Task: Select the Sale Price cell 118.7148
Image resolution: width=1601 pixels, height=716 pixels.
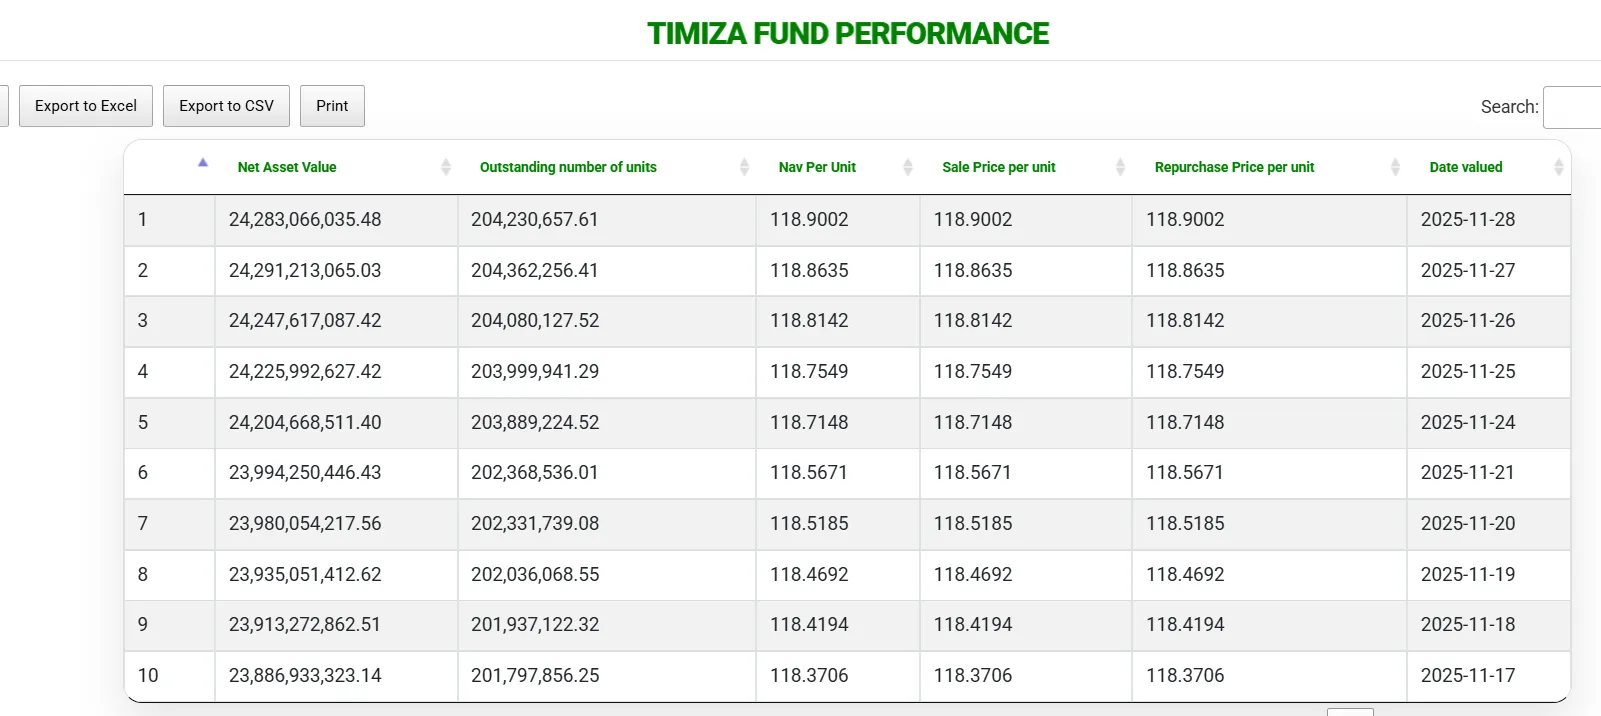Action: click(x=972, y=423)
